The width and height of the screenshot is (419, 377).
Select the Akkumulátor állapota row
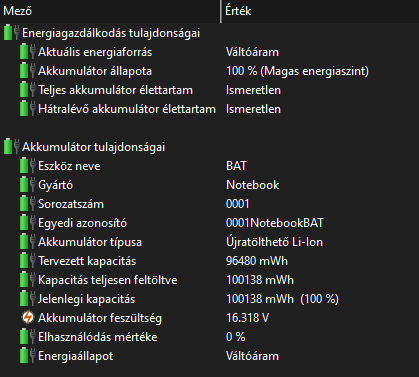pos(209,71)
